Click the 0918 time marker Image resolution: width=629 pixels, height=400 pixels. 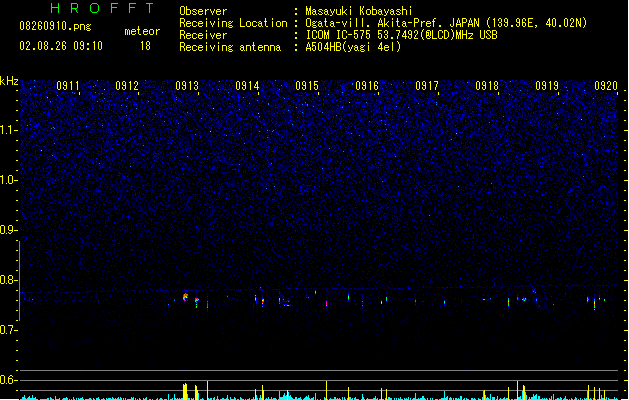[487, 86]
